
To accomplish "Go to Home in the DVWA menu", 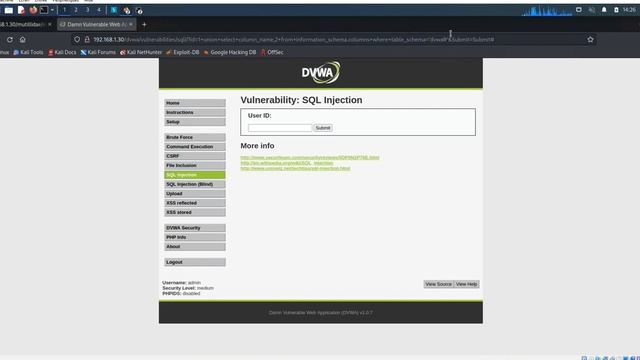I will click(x=195, y=103).
